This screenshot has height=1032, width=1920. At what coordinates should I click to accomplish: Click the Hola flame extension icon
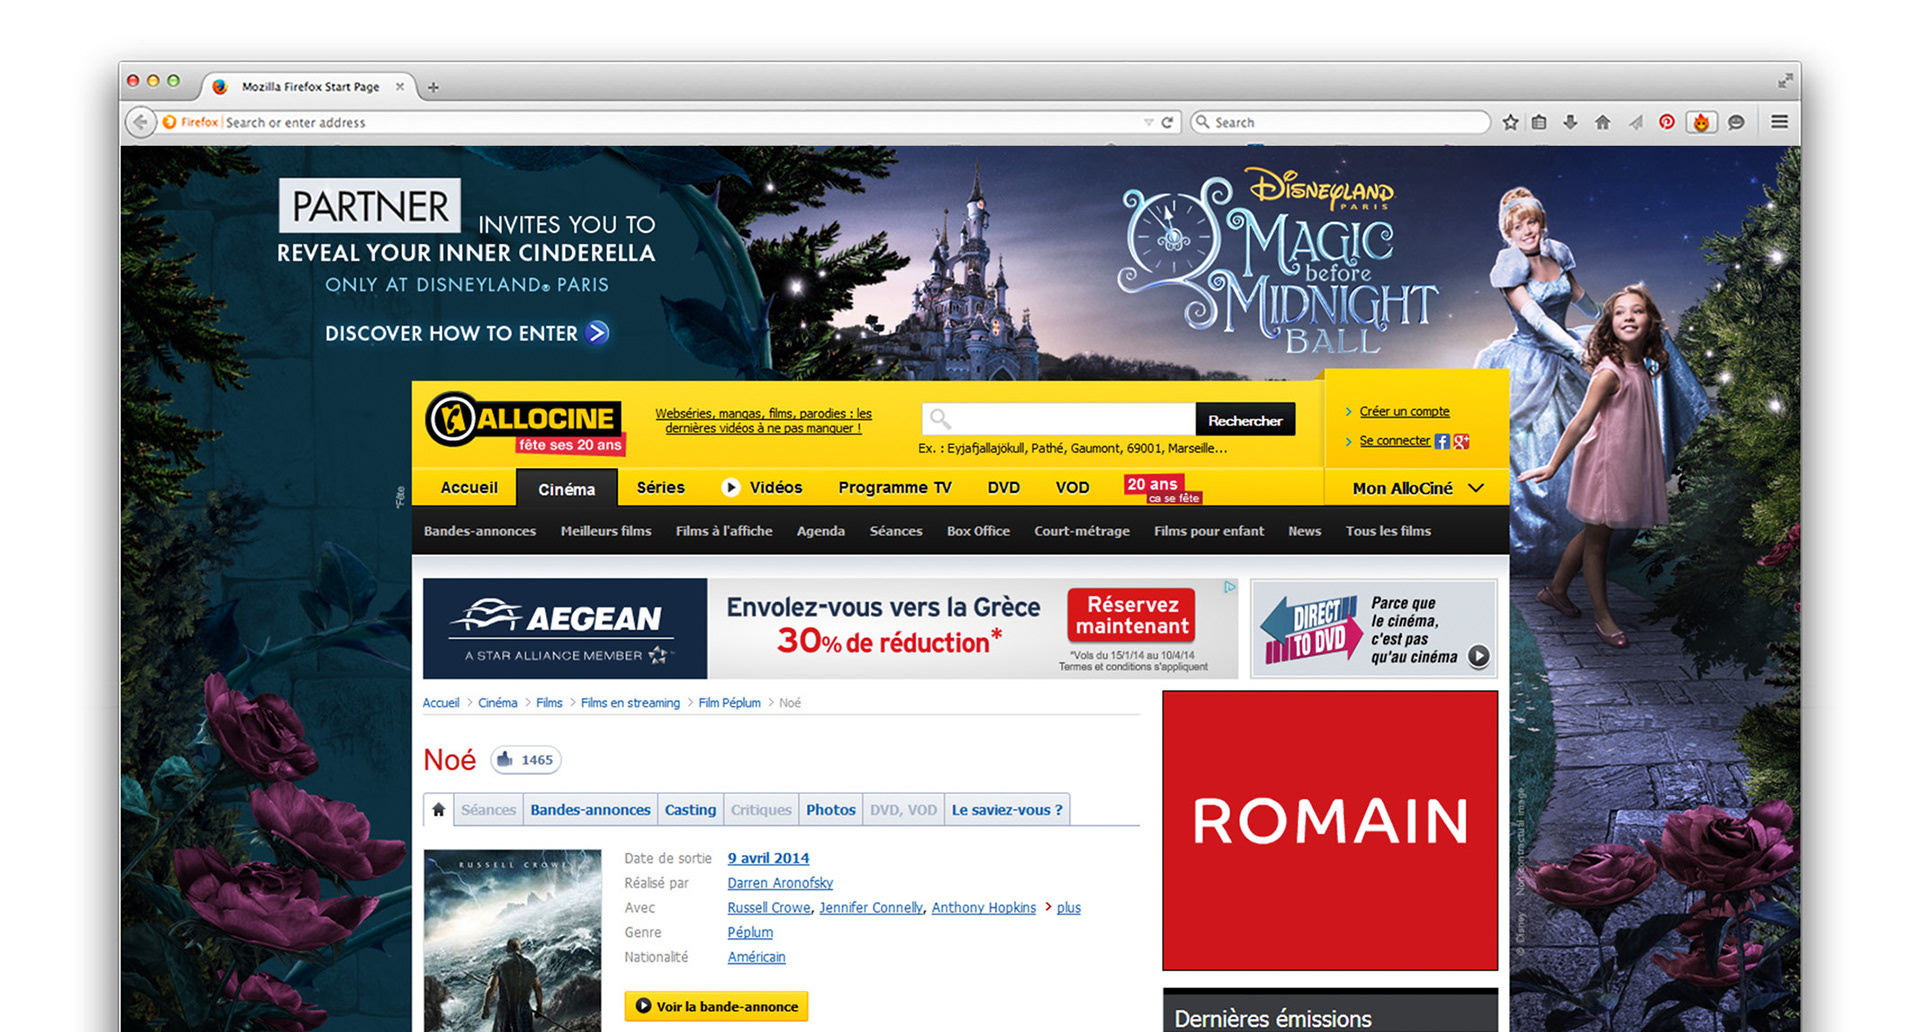[1701, 122]
